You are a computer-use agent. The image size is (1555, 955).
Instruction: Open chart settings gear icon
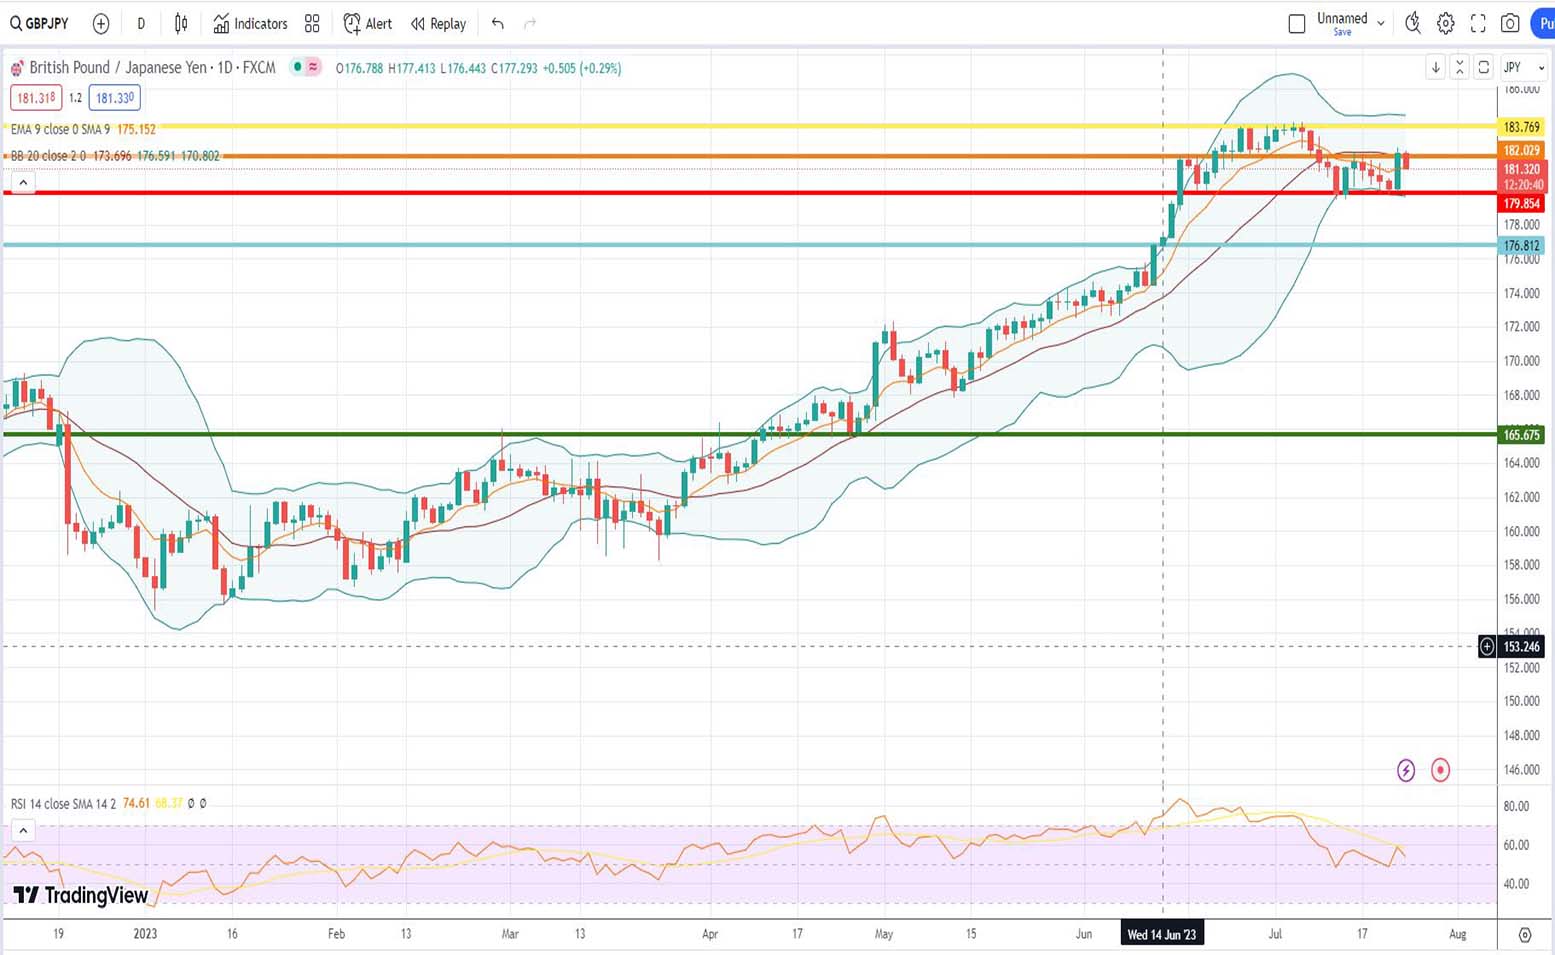coord(1445,23)
